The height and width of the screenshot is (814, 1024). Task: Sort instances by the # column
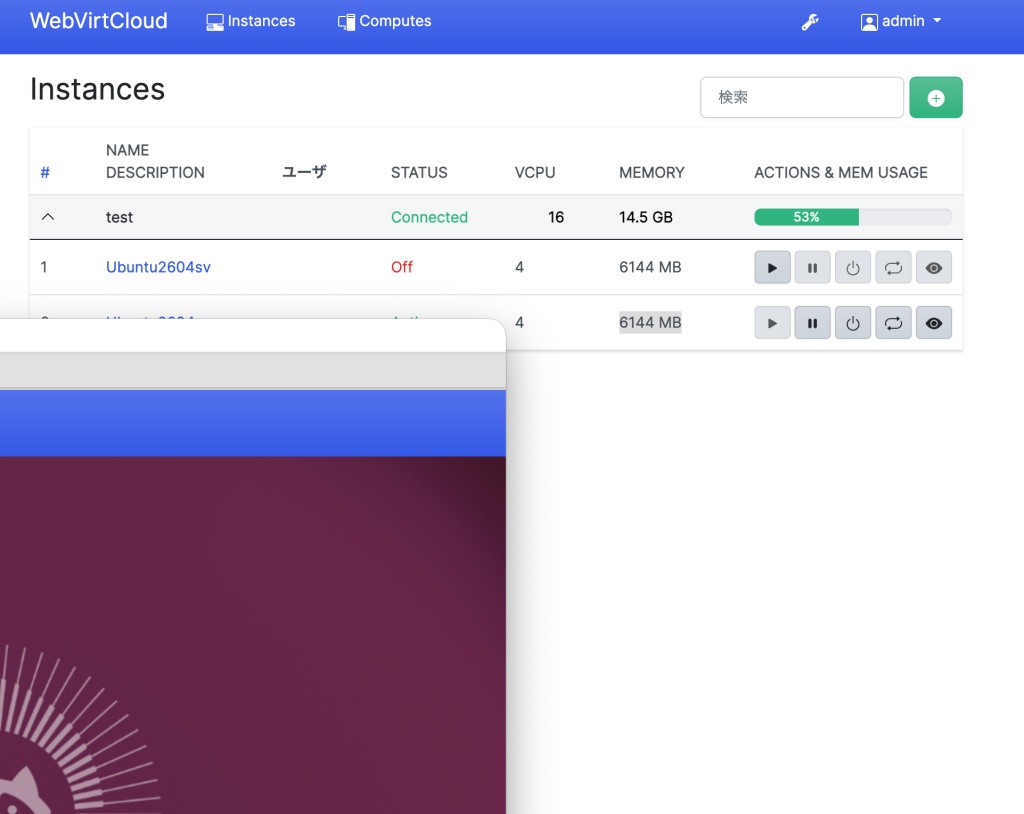click(45, 173)
